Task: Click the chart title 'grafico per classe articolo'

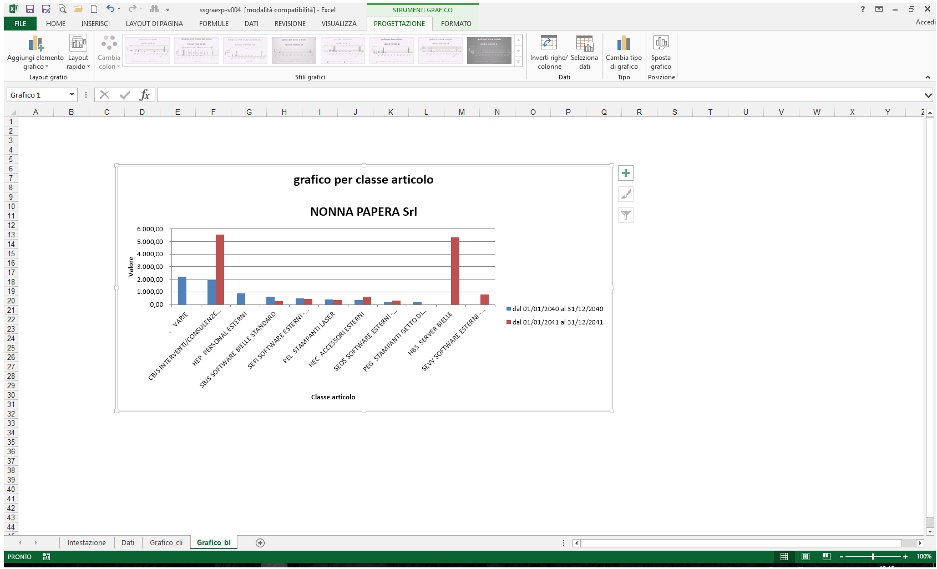Action: [363, 179]
